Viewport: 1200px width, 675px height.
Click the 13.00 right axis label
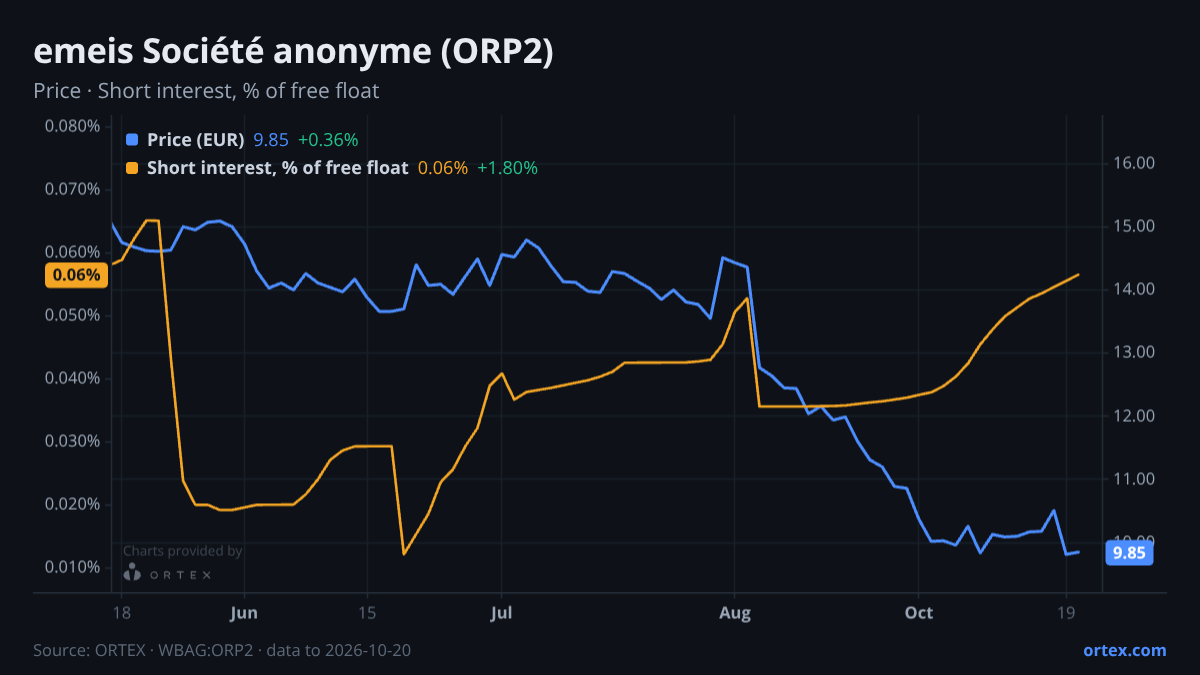tap(1134, 352)
